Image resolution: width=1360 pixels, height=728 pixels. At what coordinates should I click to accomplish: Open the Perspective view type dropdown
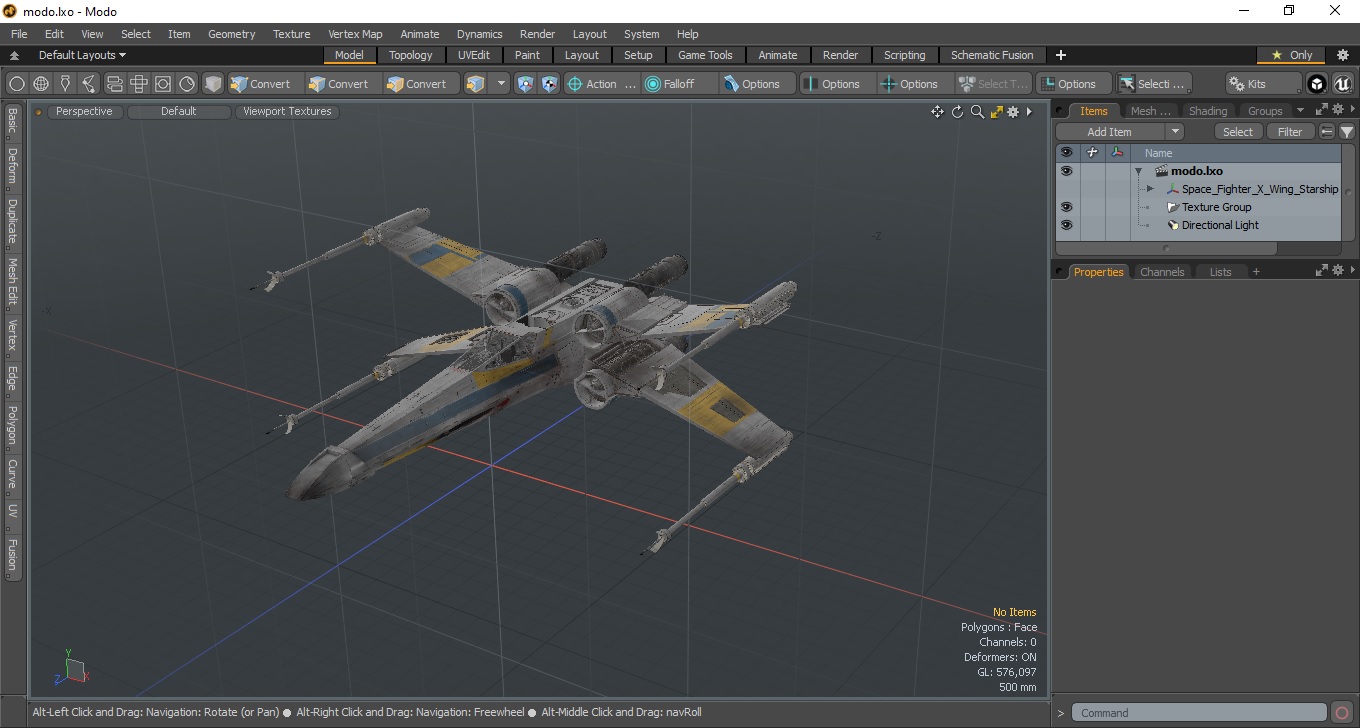tap(84, 112)
